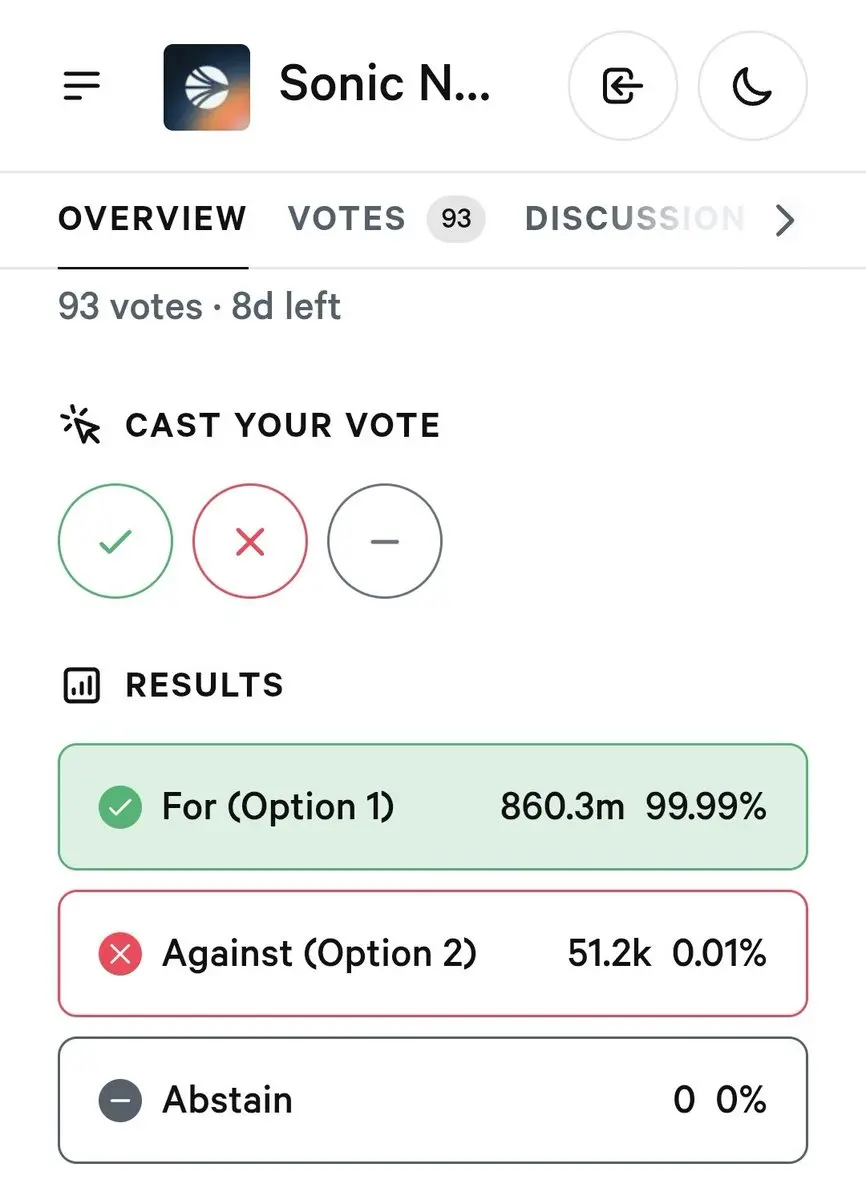Click the 93 votes count badge
The width and height of the screenshot is (866, 1200).
tap(456, 219)
